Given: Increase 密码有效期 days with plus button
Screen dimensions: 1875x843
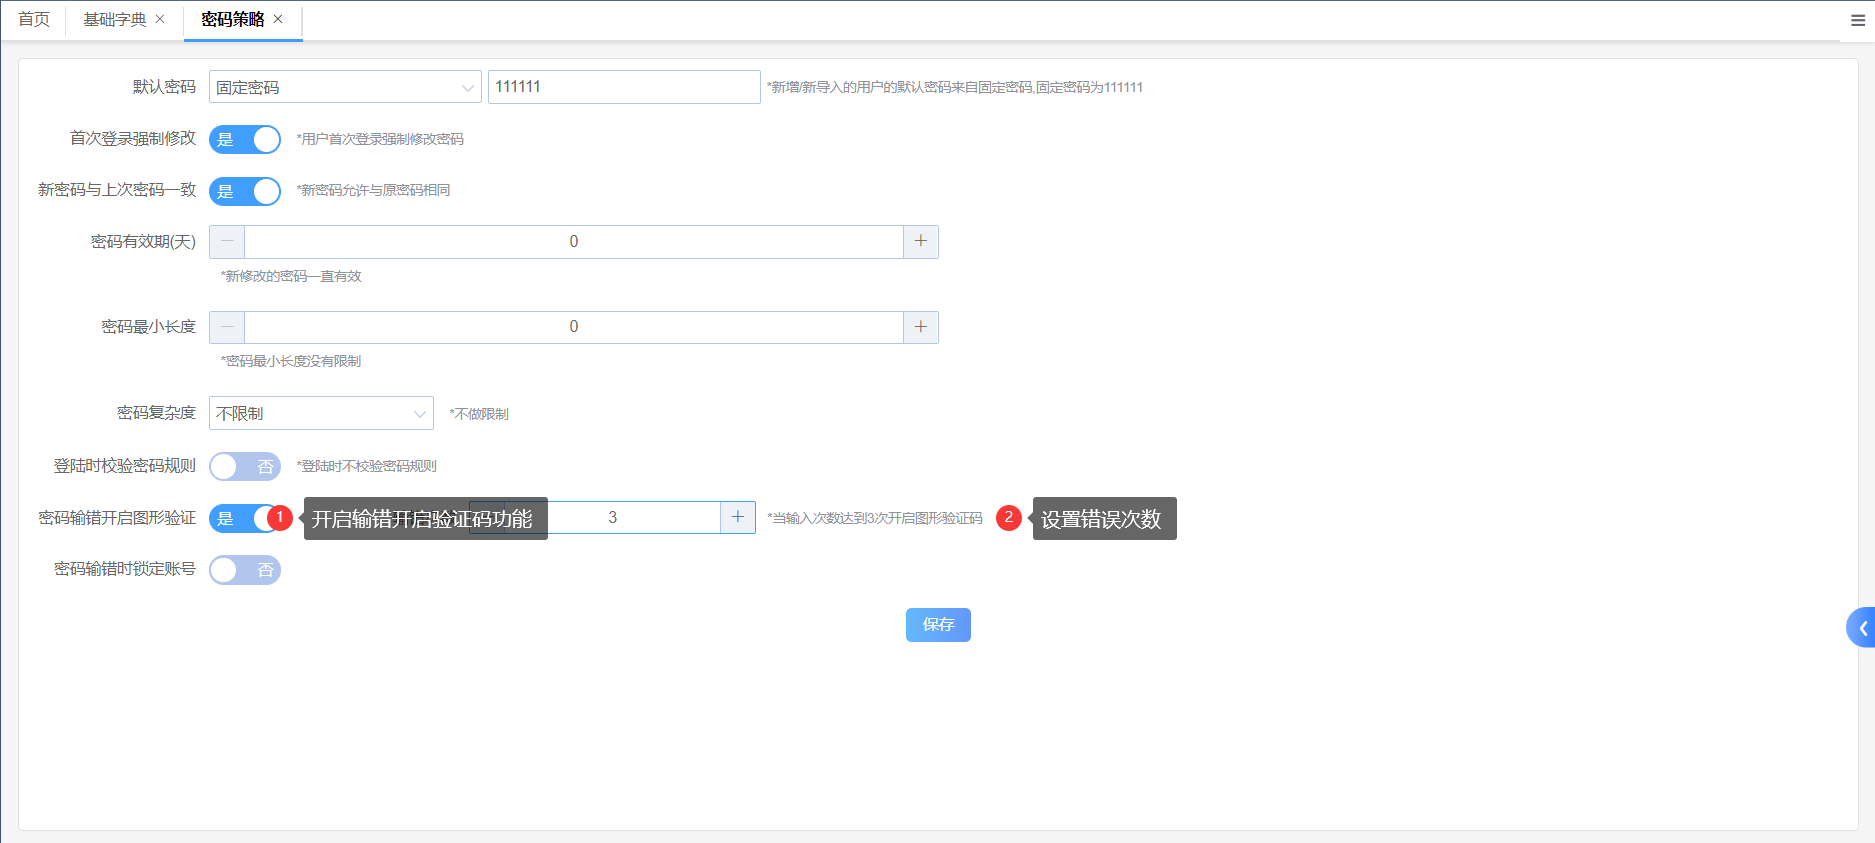Looking at the screenshot, I should pos(920,242).
